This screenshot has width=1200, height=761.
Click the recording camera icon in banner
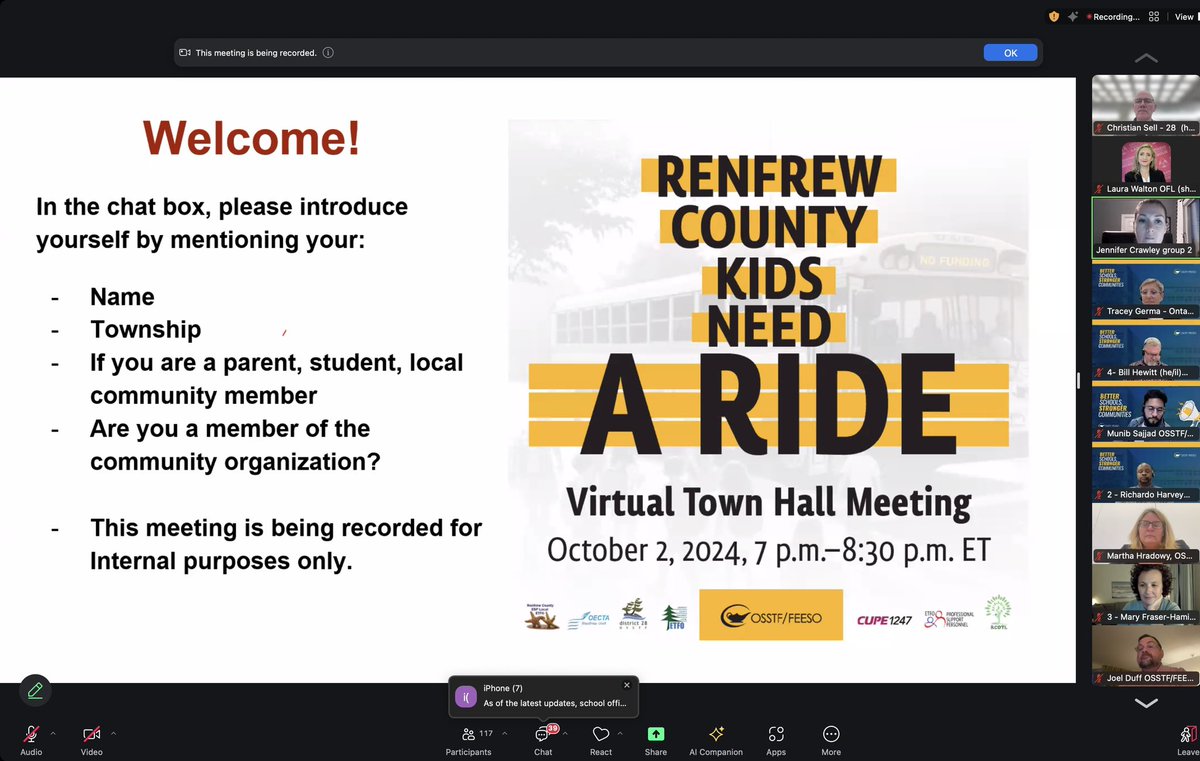185,53
